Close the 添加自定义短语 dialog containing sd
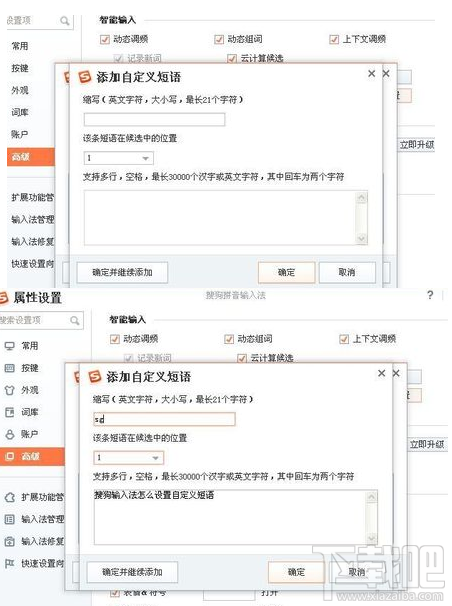This screenshot has height=606, width=452. coord(382,373)
